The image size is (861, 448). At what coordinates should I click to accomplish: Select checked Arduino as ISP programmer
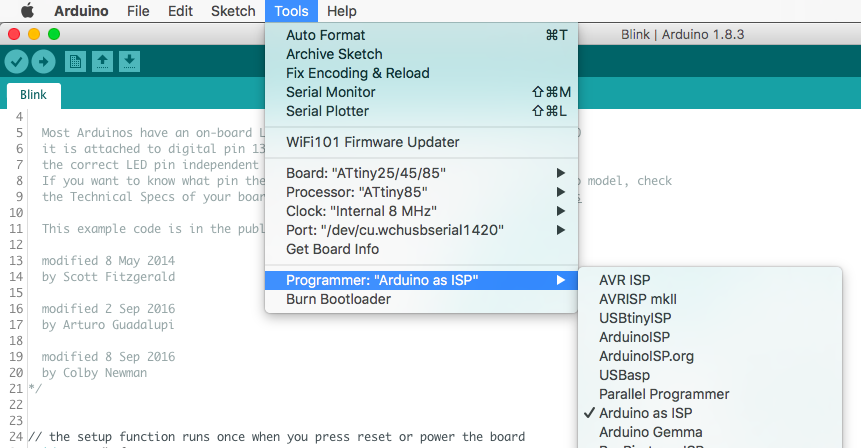(710, 413)
